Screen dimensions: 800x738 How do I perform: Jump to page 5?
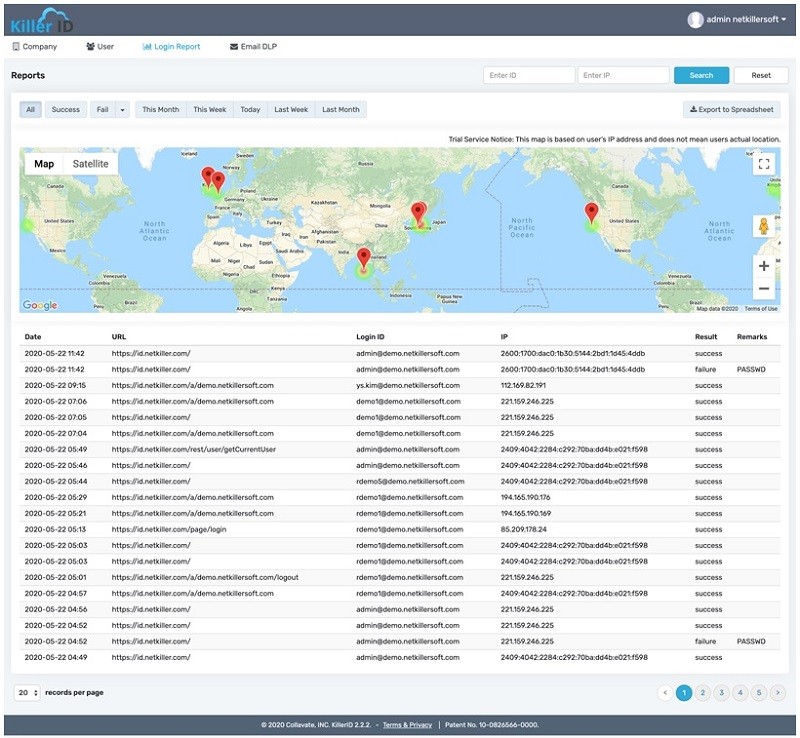click(759, 693)
